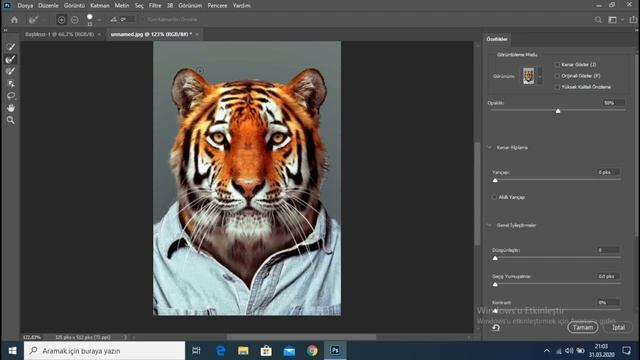Collapse the Kenar Algılama section
The image size is (640, 360).
pos(489,147)
